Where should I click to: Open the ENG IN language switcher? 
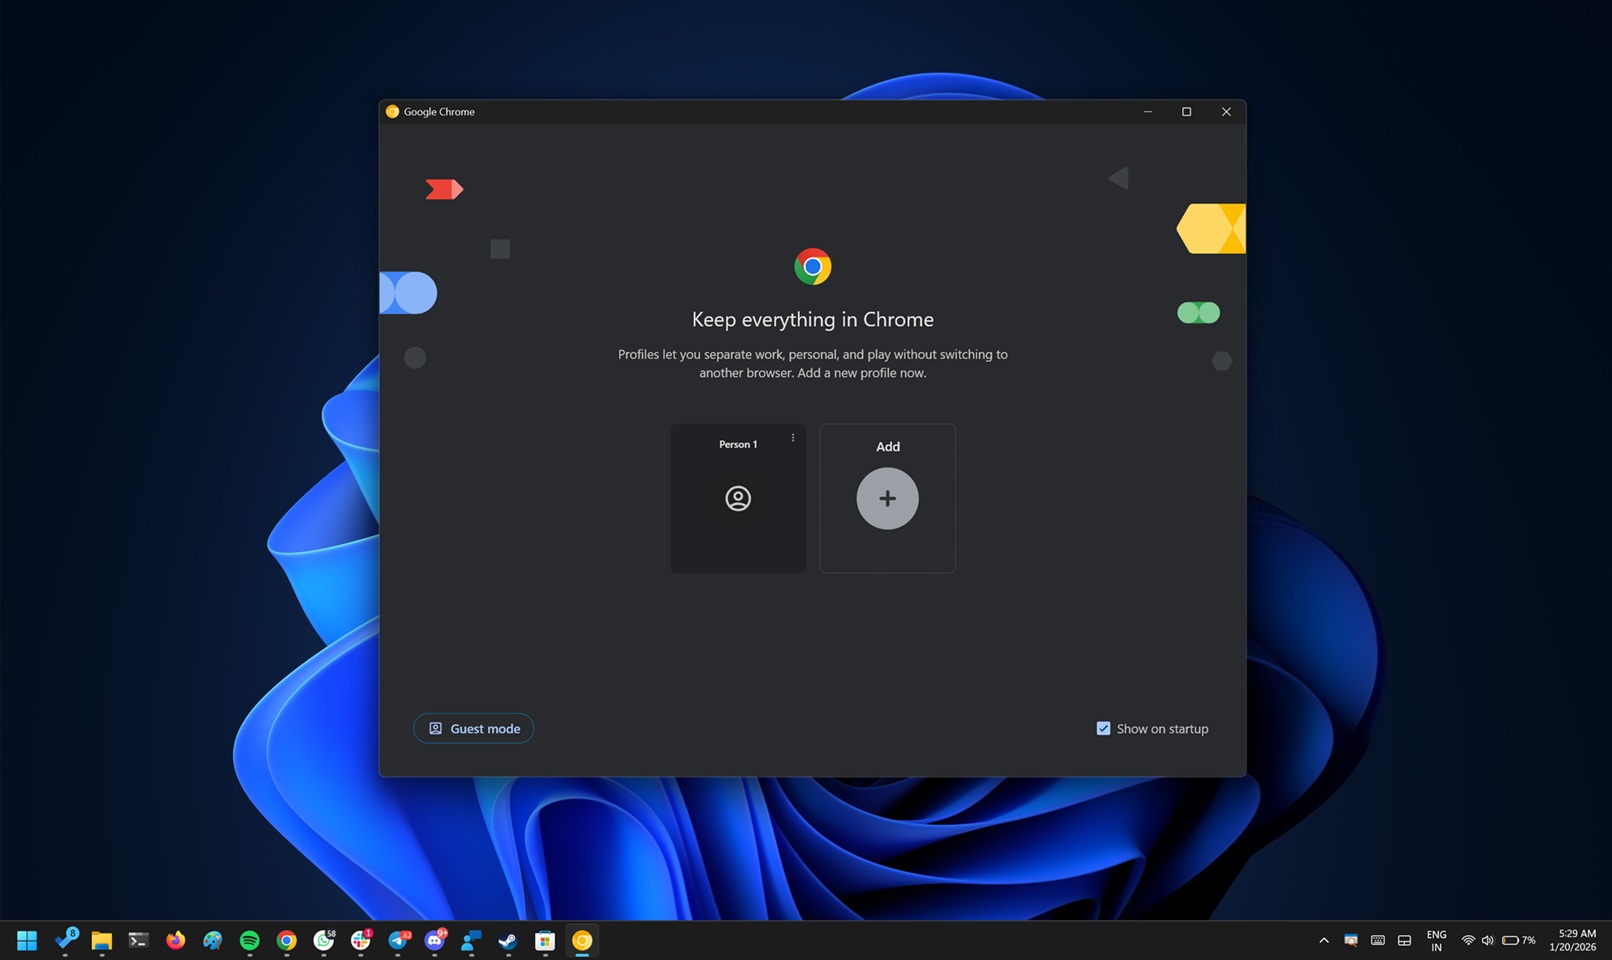click(x=1436, y=940)
